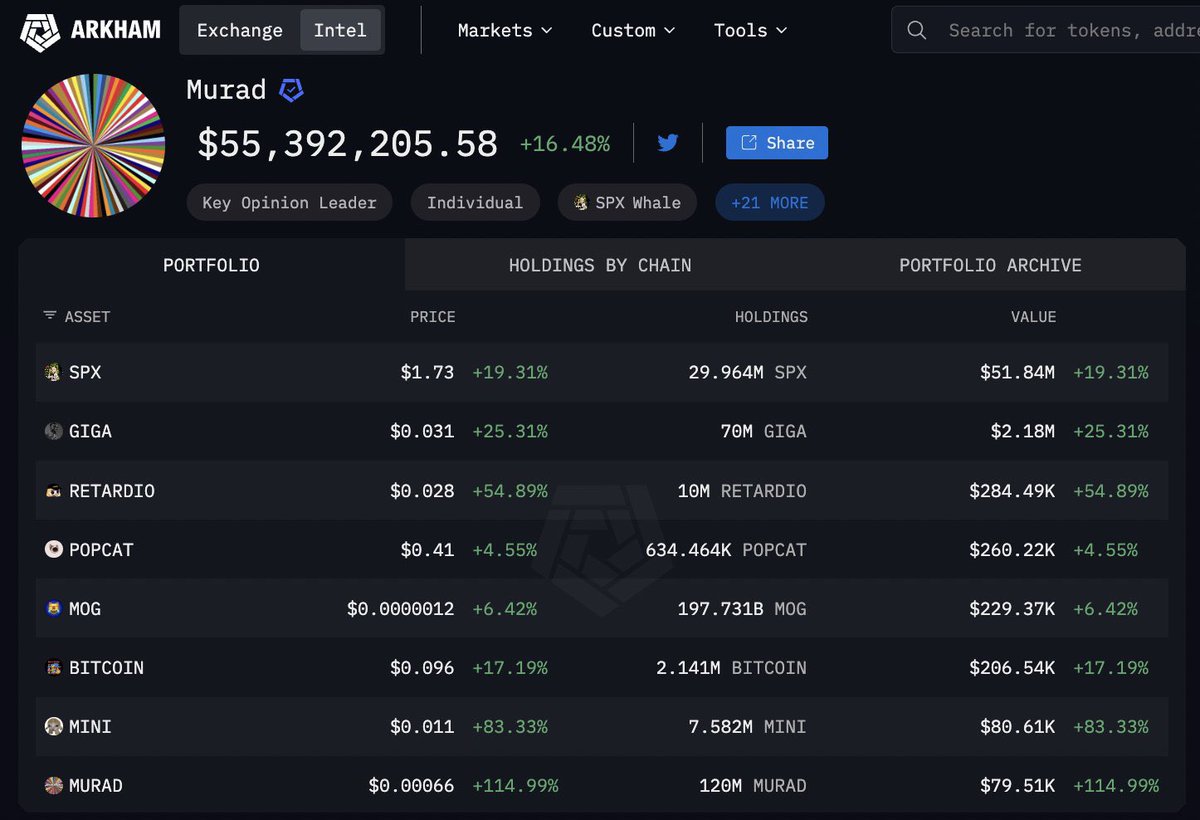The image size is (1200, 820).
Task: Click the POPCAT token icon
Action: click(x=54, y=550)
